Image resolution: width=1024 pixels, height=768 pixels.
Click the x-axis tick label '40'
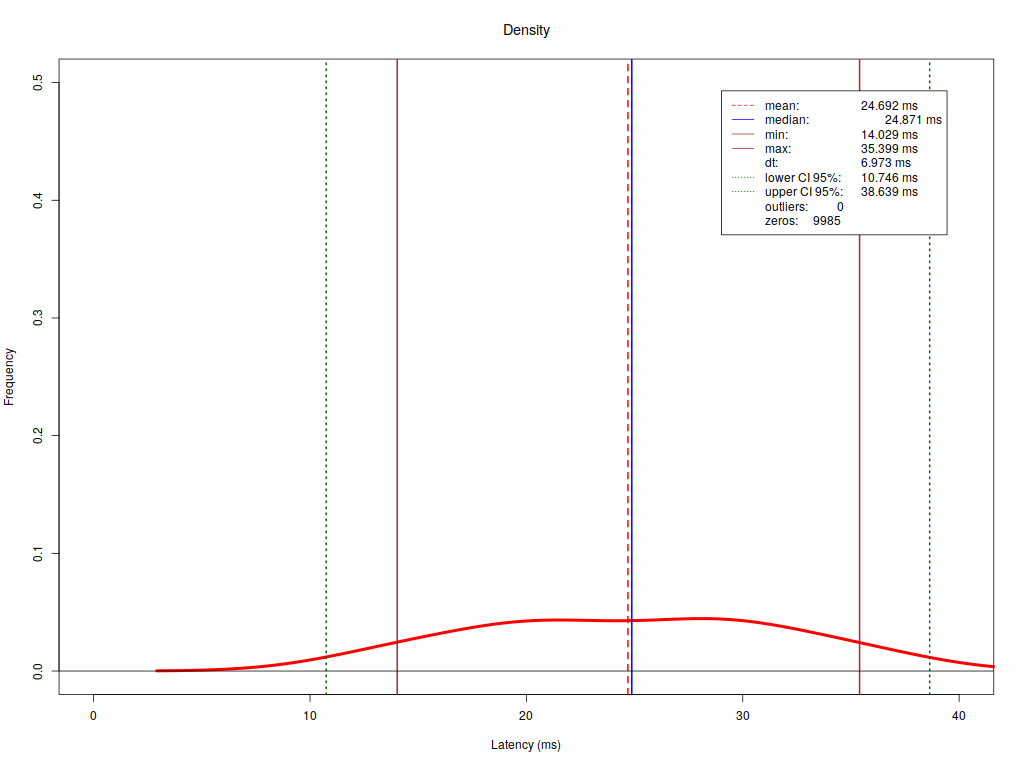tap(959, 716)
